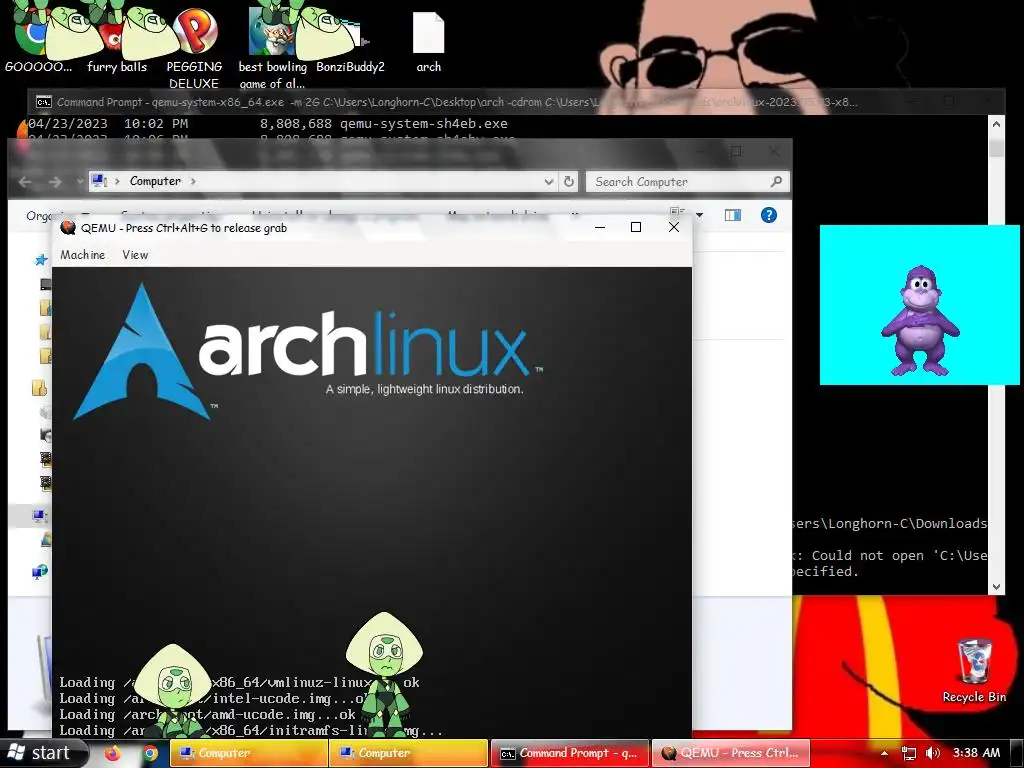Viewport: 1024px width, 768px height.
Task: Open furry balls desktop icon
Action: point(116,42)
